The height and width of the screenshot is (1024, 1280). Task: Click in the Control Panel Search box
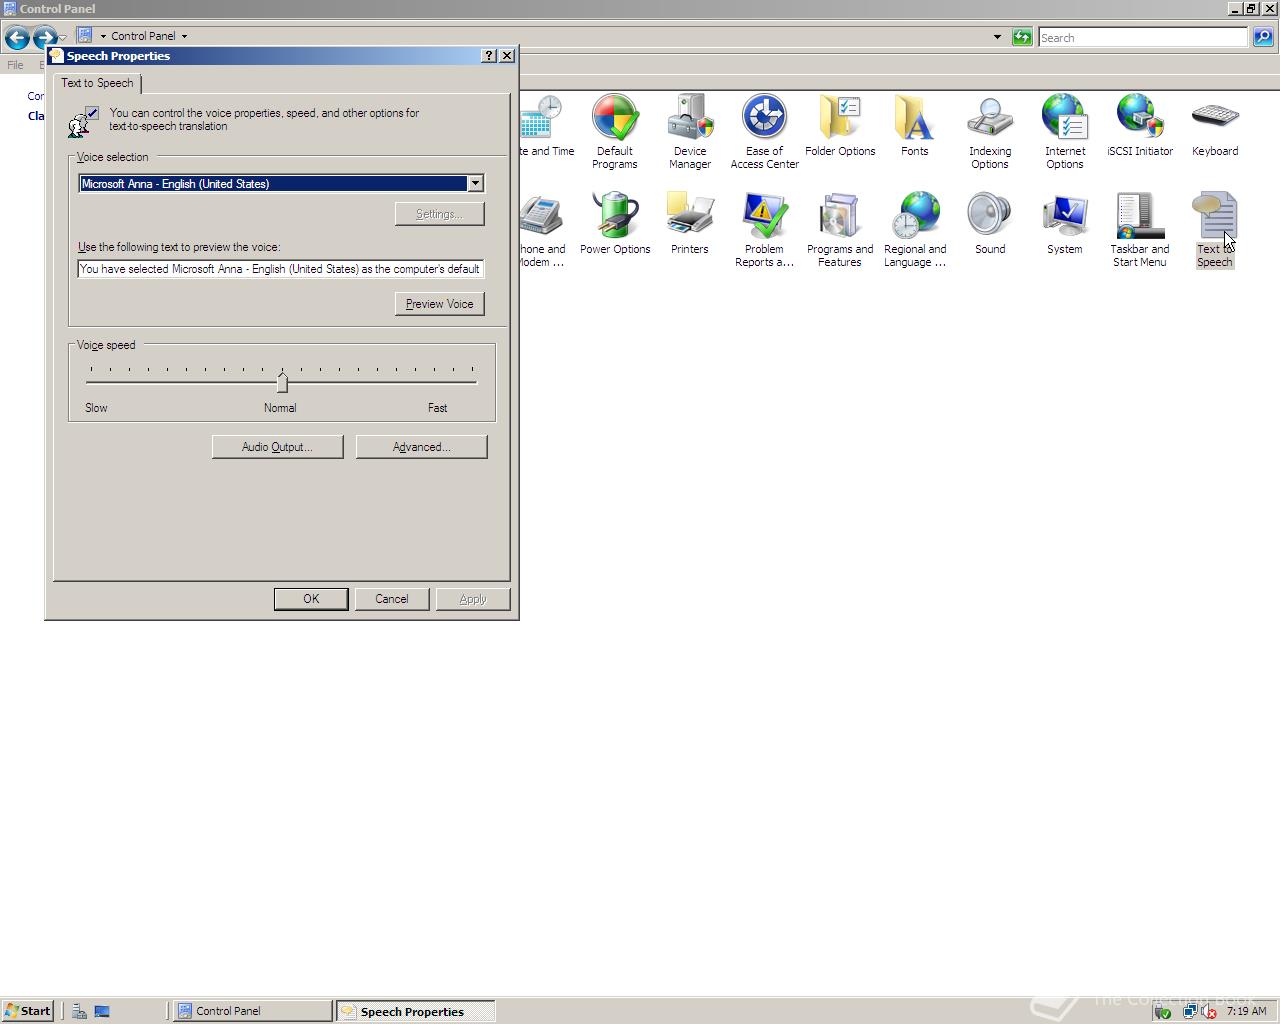(x=1143, y=37)
